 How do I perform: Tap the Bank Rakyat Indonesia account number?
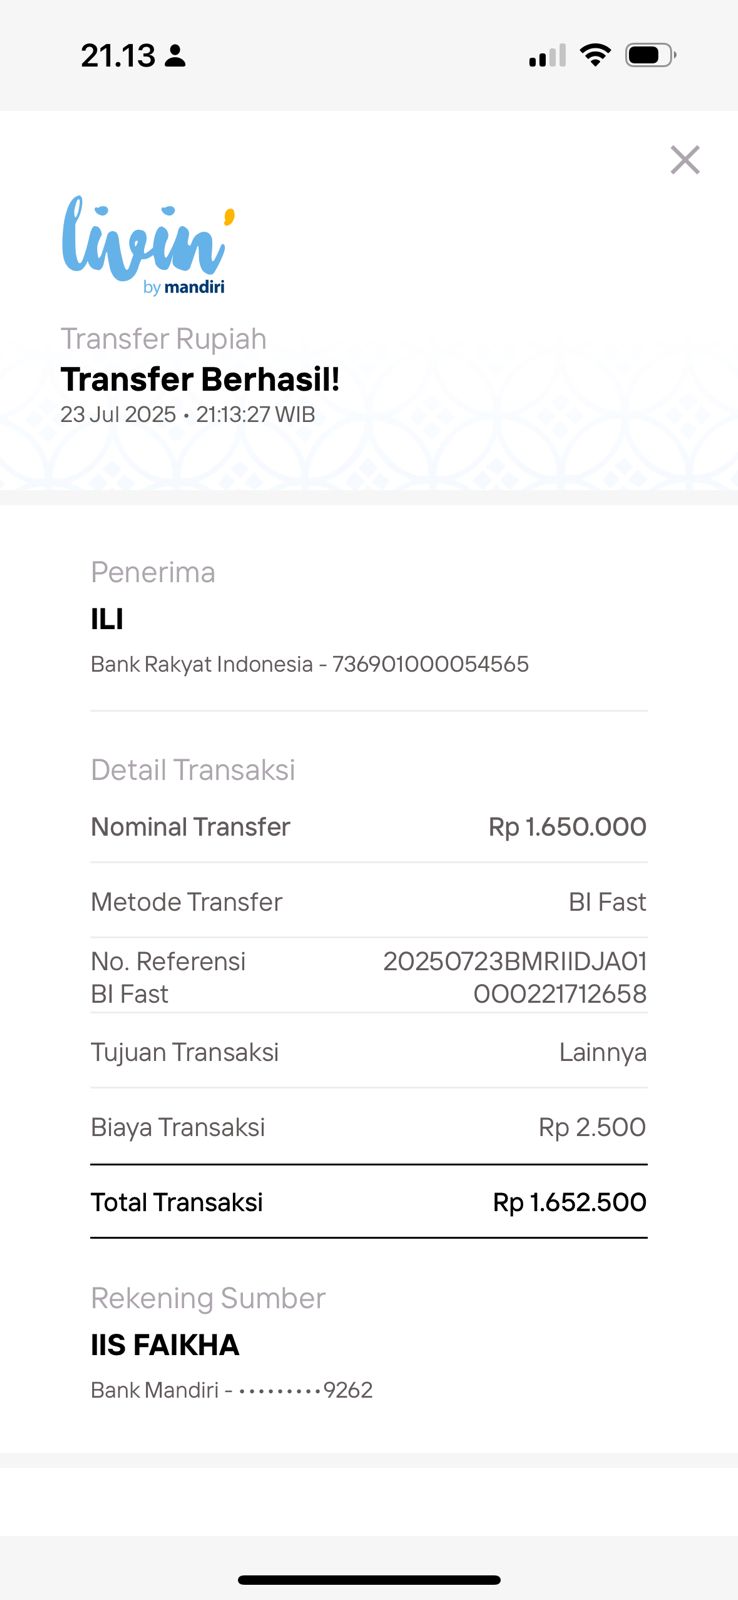point(430,664)
